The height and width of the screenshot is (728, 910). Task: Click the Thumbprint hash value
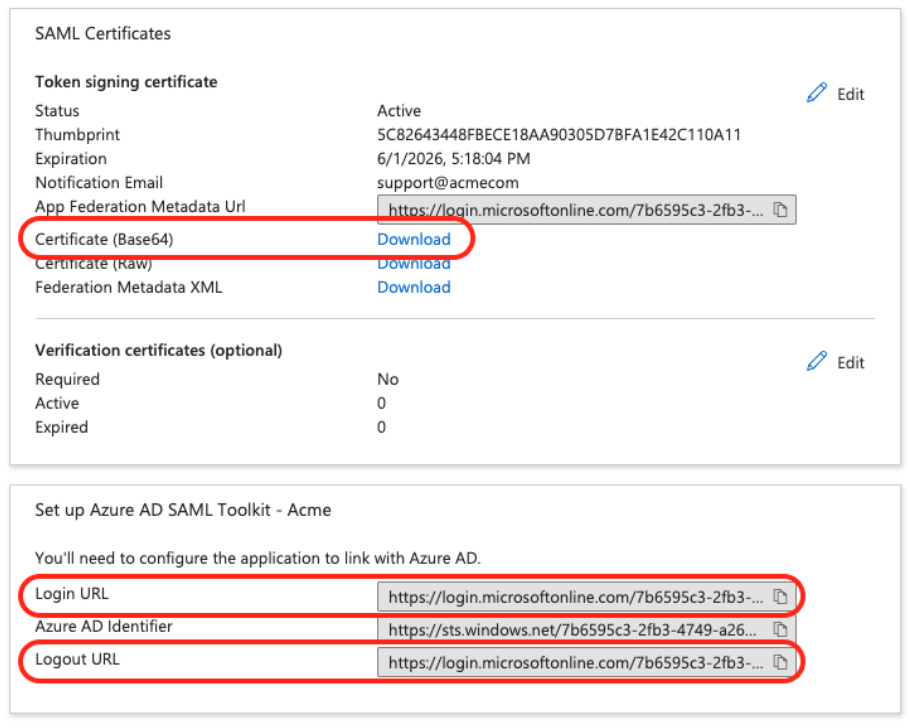[x=558, y=135]
